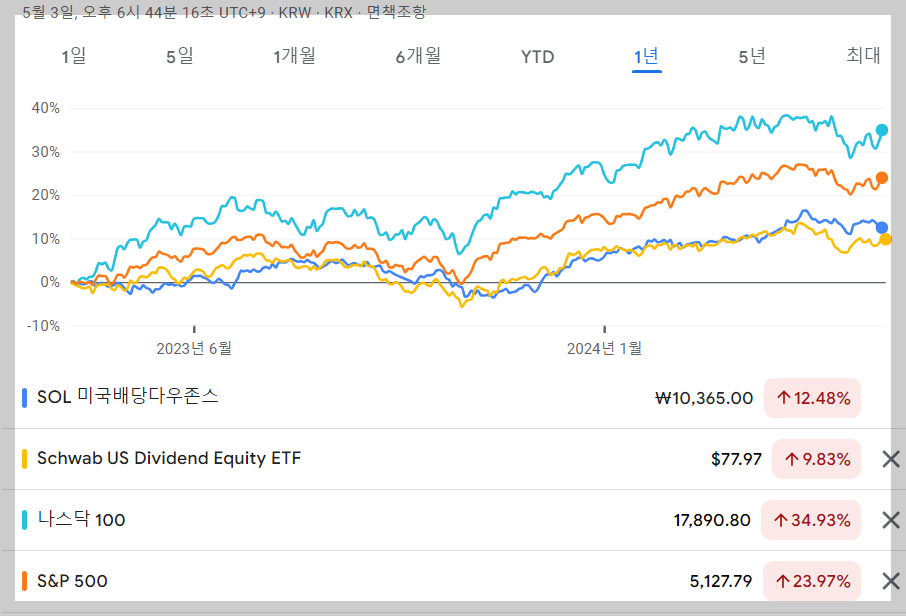The width and height of the screenshot is (906, 616).
Task: Click the blue dot beside SOL 미국배당다우존스
Action: 23,397
